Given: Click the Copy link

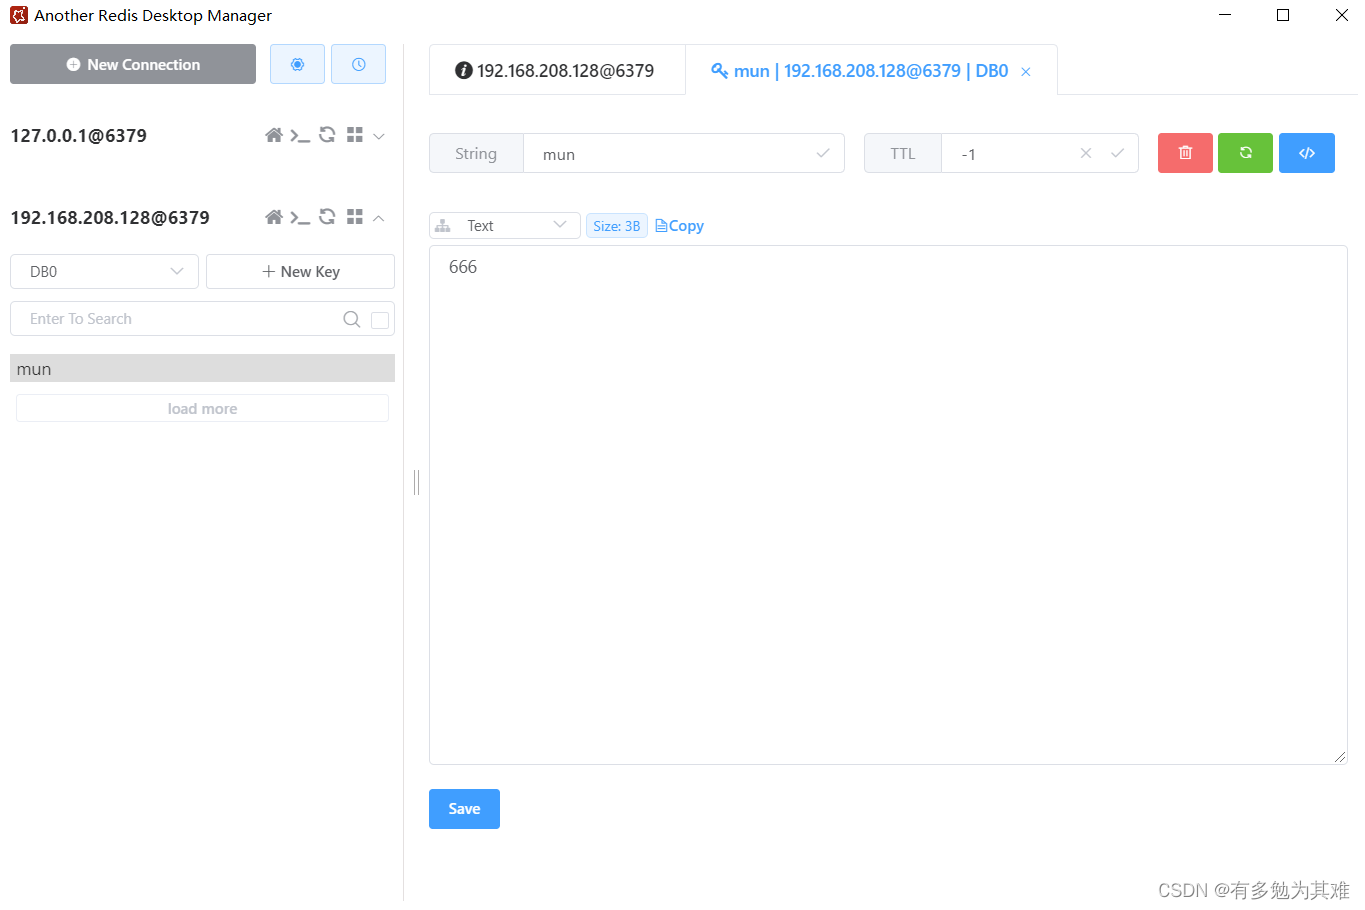Looking at the screenshot, I should pos(680,226).
